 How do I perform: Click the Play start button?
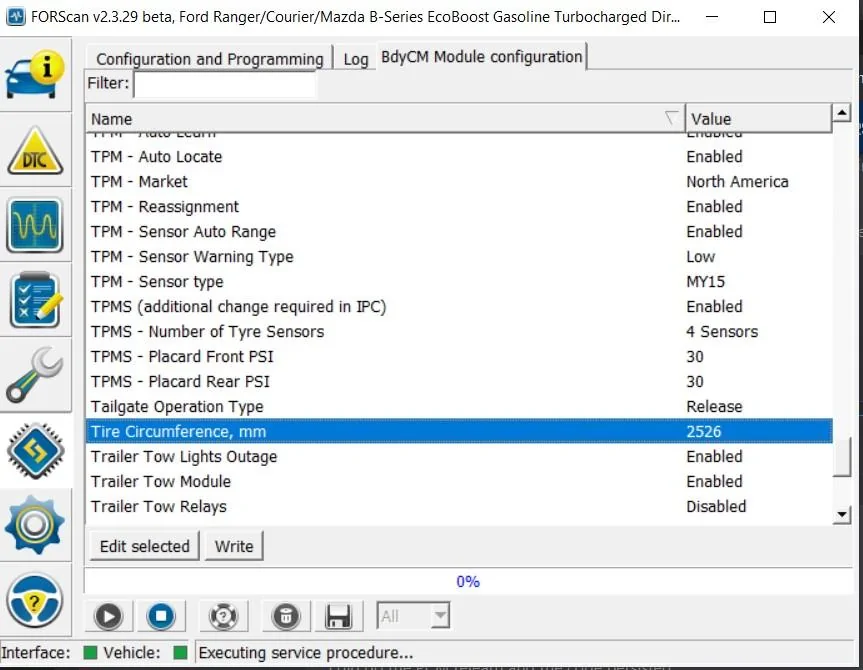(108, 615)
